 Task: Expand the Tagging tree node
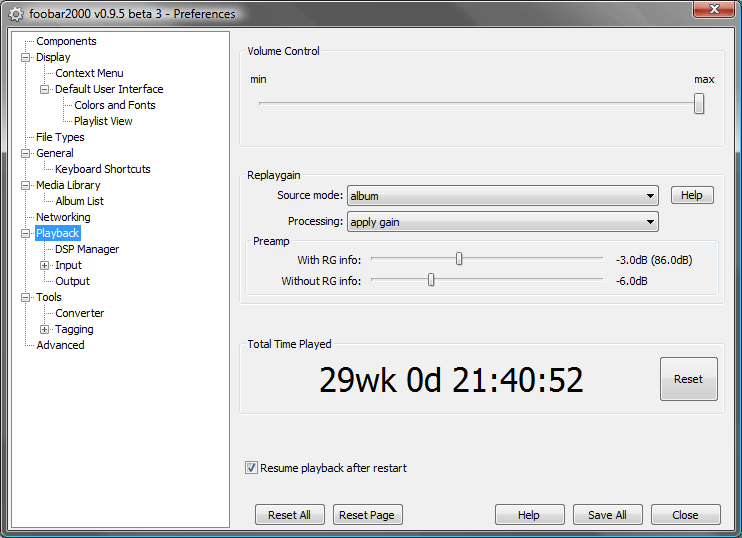(44, 329)
